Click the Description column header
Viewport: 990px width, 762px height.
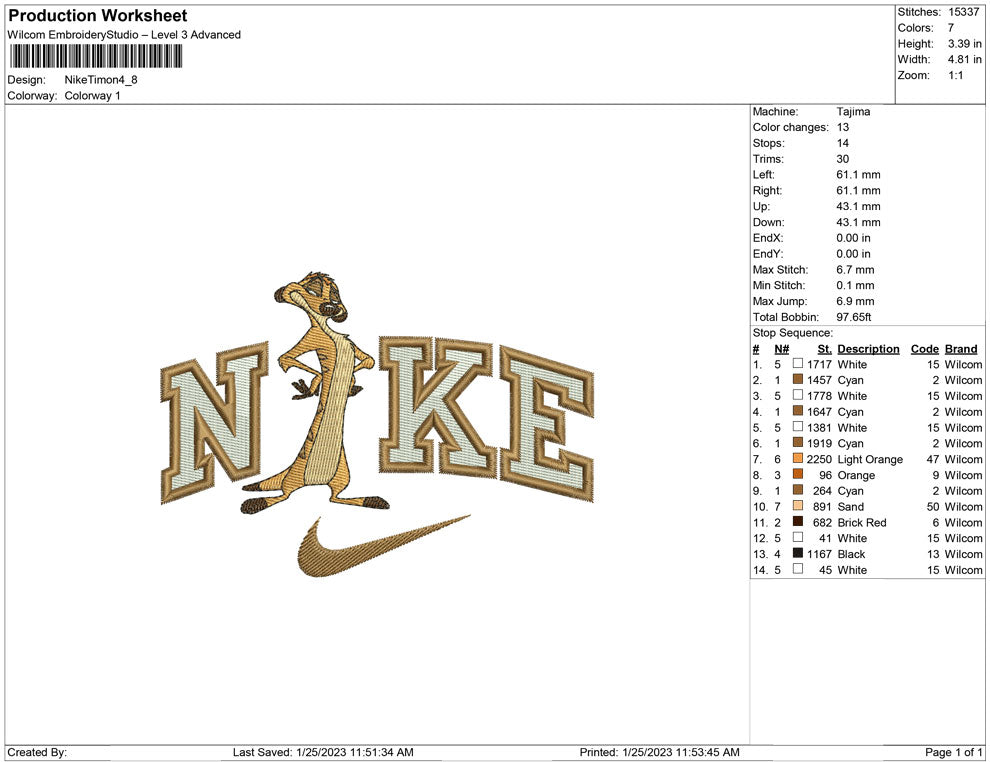tap(868, 349)
